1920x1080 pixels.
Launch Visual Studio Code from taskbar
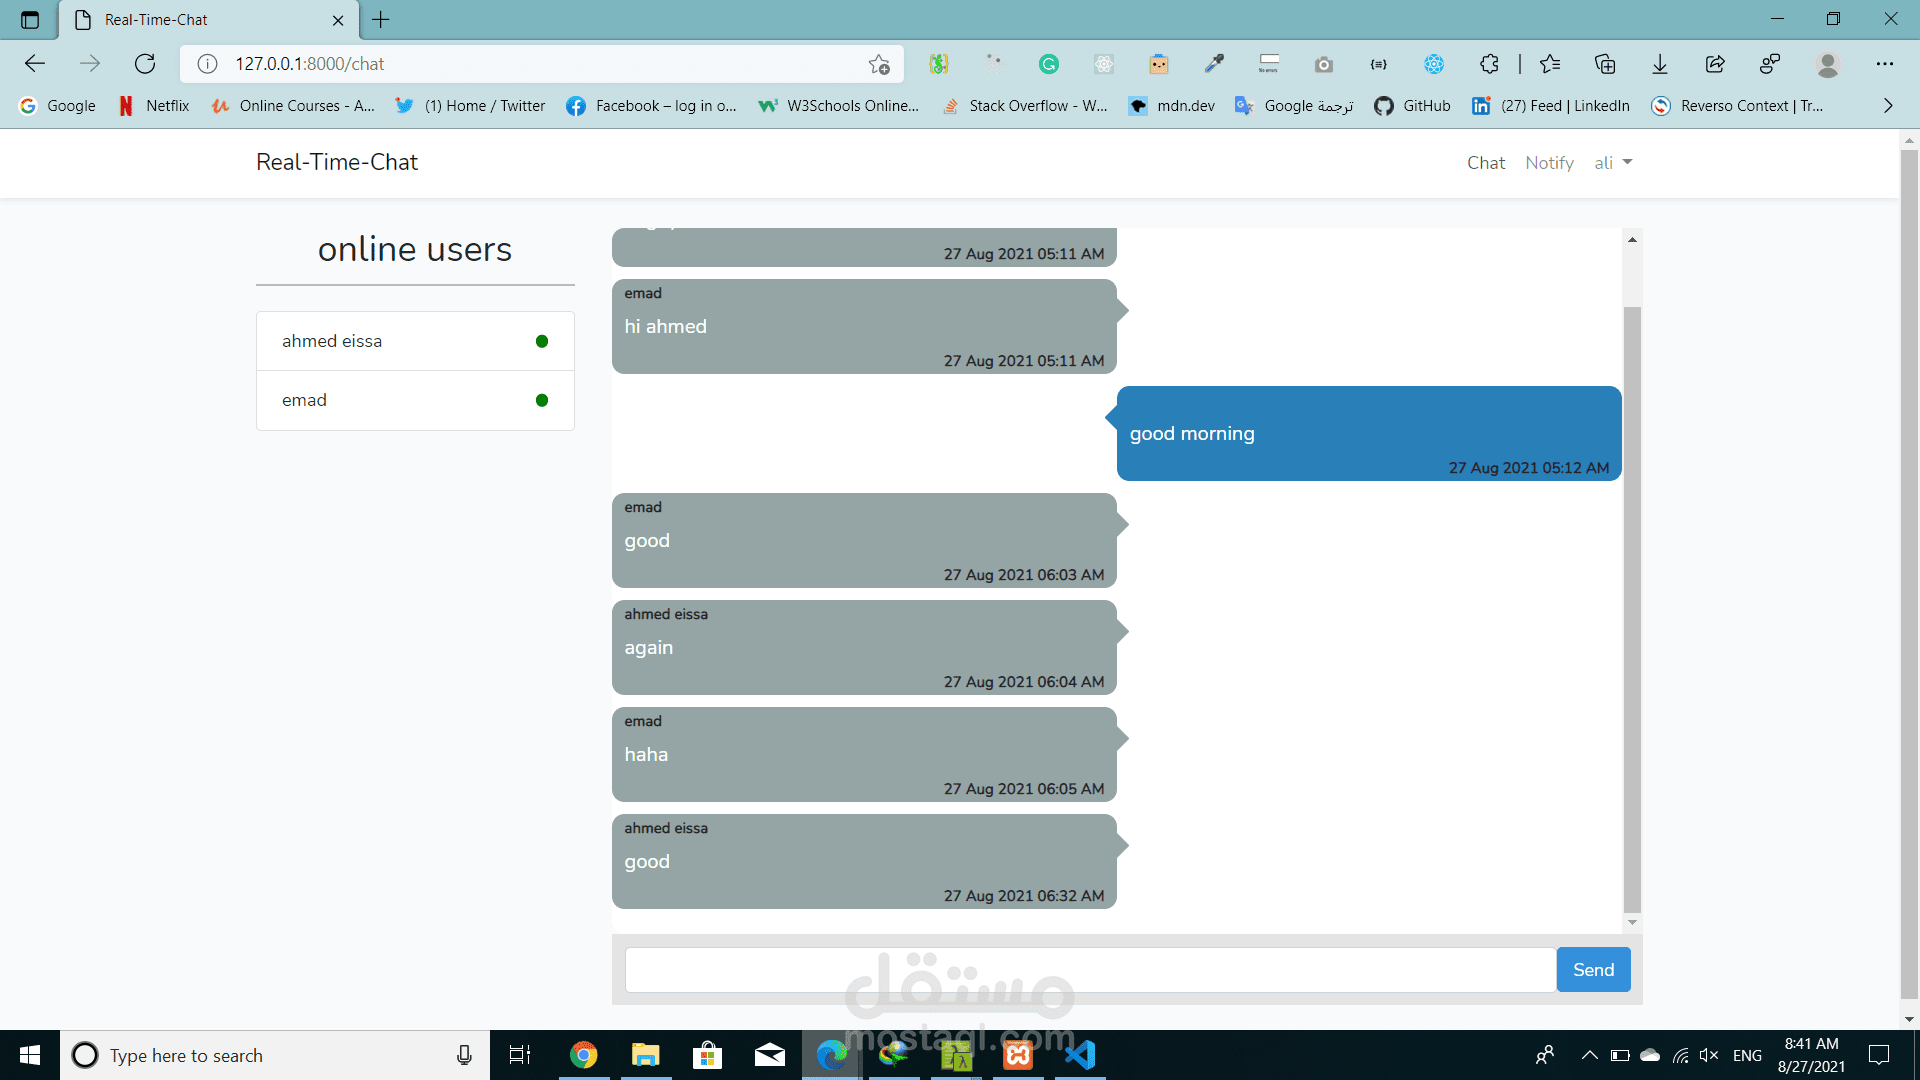[x=1079, y=1055]
